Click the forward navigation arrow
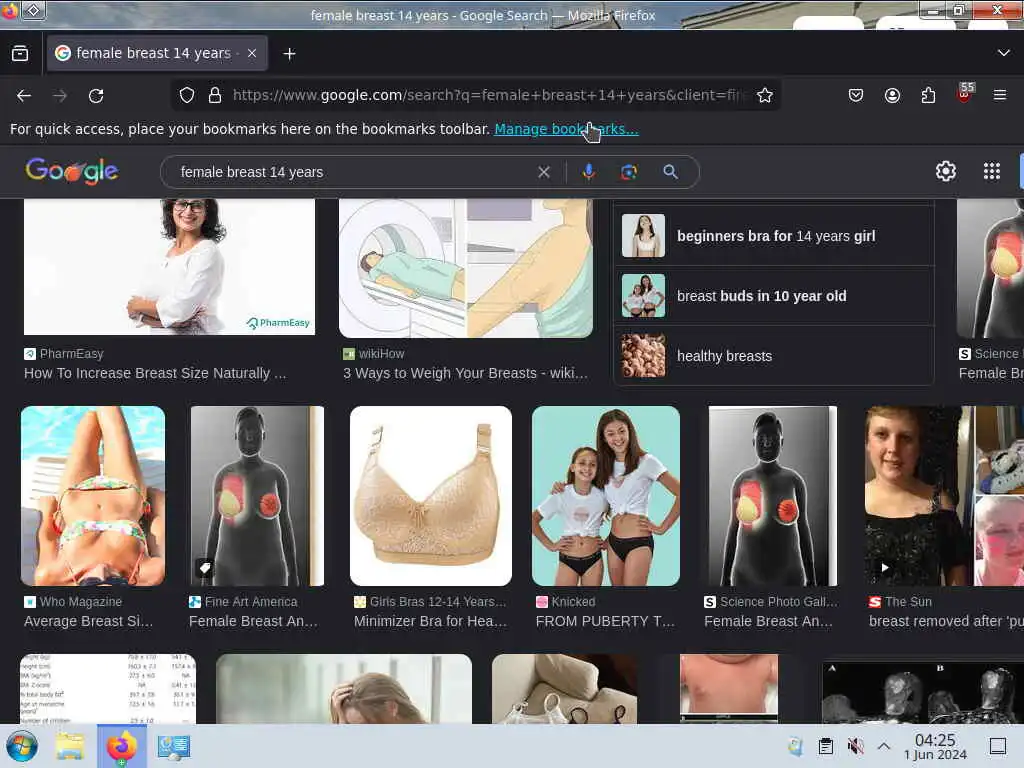1024x768 pixels. click(60, 96)
